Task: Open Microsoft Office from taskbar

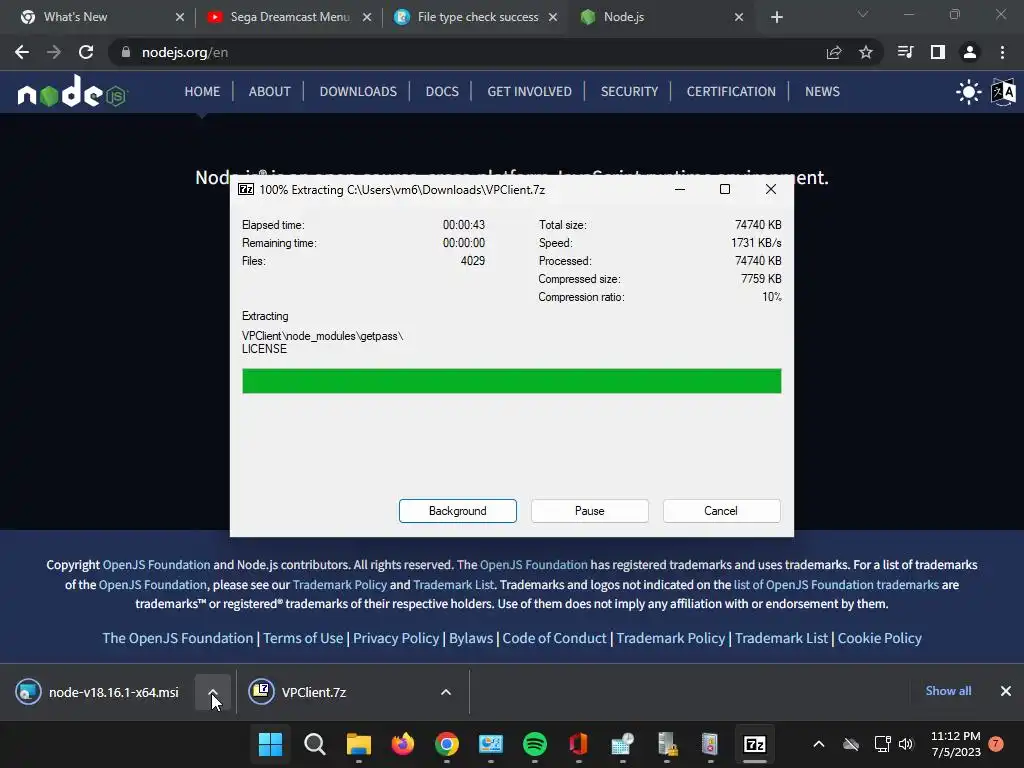Action: tap(579, 744)
